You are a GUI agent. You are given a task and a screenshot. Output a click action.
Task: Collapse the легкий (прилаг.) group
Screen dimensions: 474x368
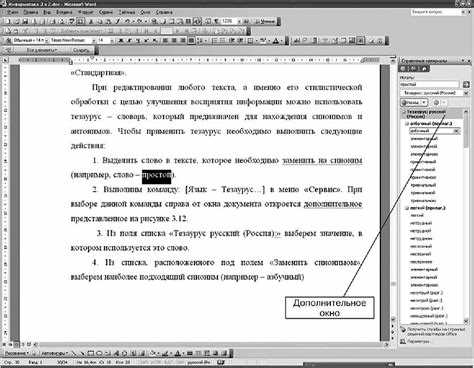tap(407, 208)
